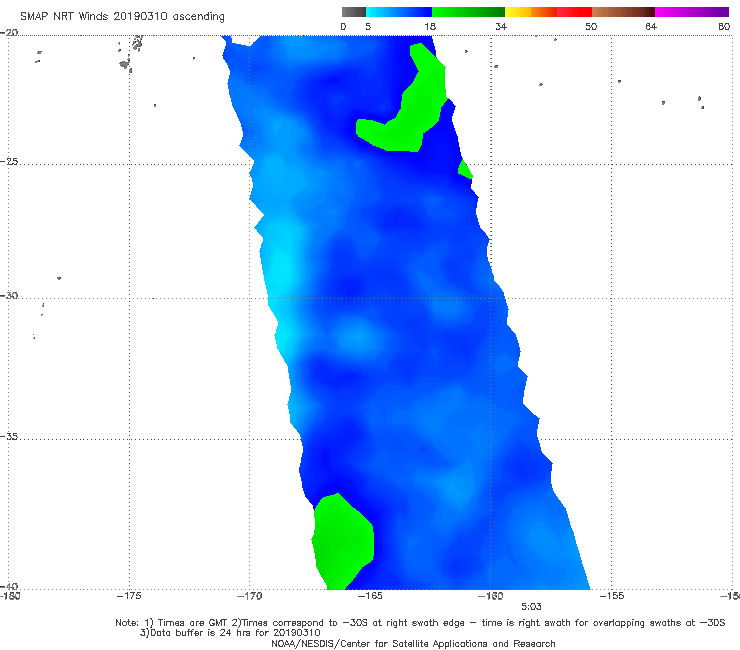Click the color bar label '18'

pyautogui.click(x=430, y=27)
